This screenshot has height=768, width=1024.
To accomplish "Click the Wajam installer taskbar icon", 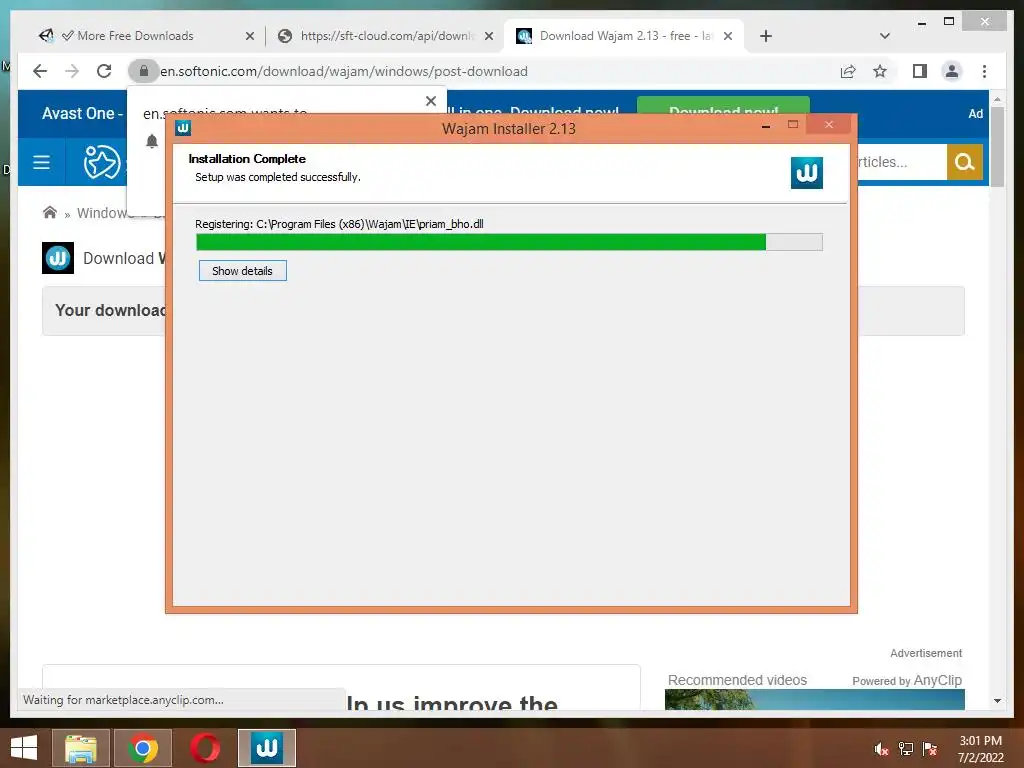I will coord(266,748).
